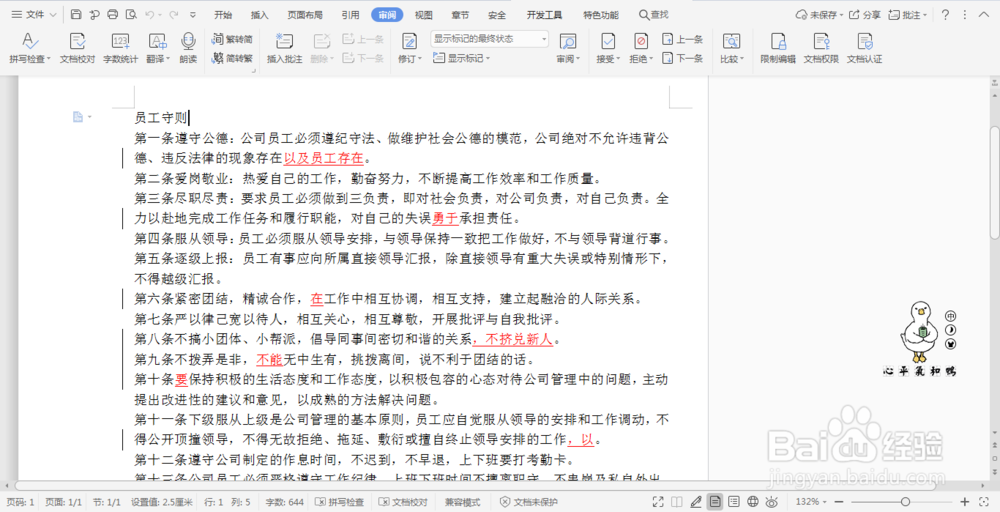Click the zoom in plus button
The image size is (1000, 512).
coord(965,502)
